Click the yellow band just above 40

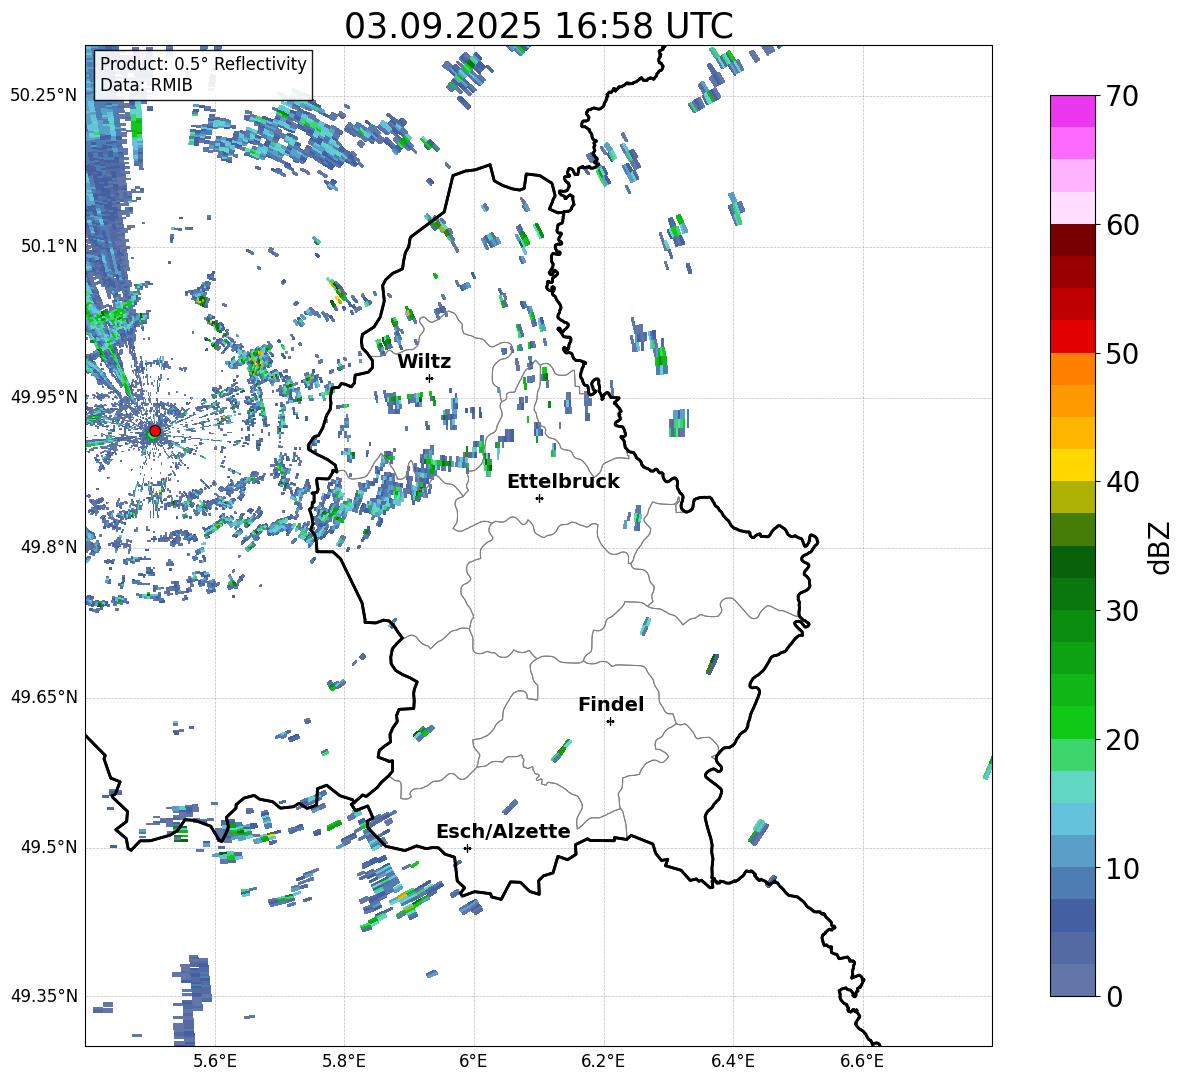point(1073,465)
